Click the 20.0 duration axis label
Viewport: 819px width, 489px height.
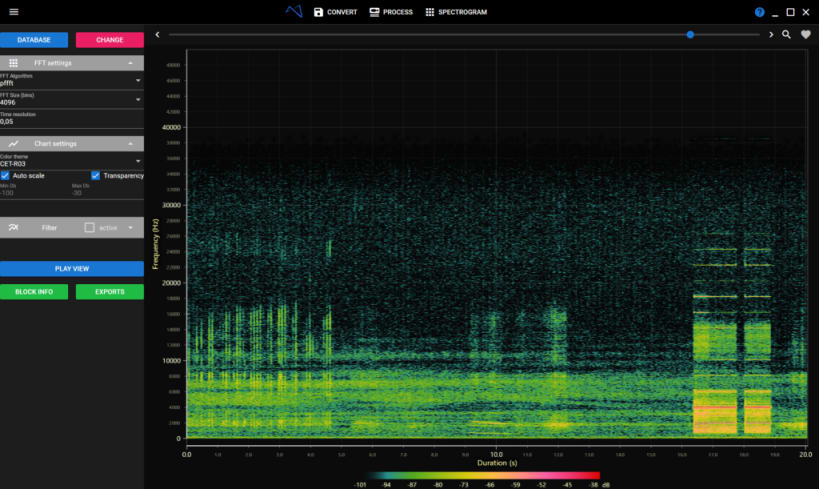(805, 455)
